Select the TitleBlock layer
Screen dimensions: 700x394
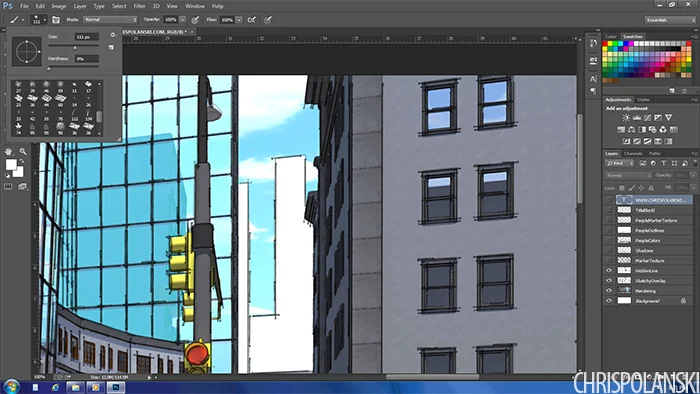click(x=654, y=210)
